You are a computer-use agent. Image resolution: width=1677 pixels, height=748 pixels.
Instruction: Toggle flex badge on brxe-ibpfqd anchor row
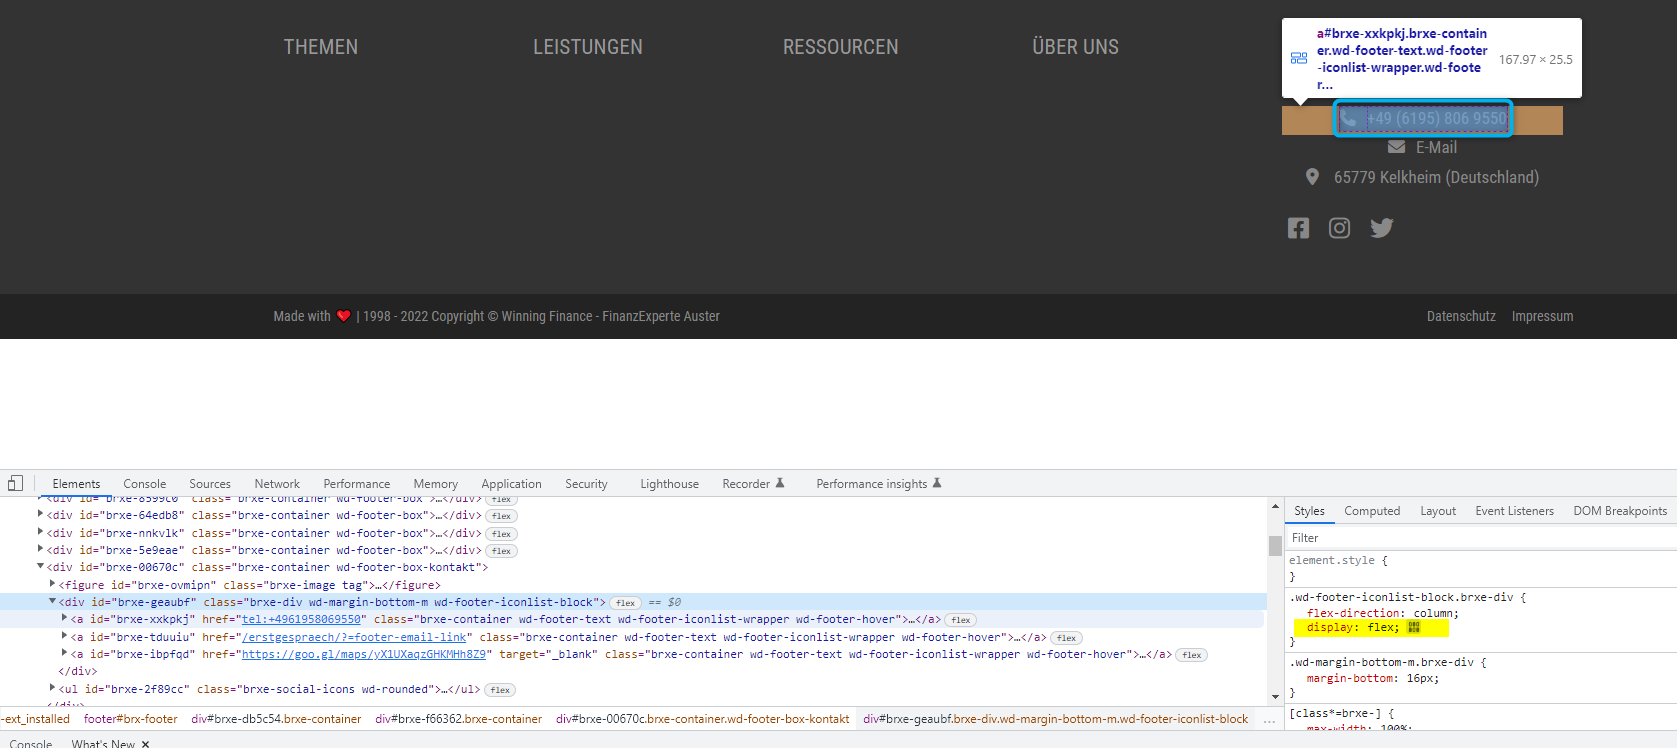click(x=1192, y=655)
